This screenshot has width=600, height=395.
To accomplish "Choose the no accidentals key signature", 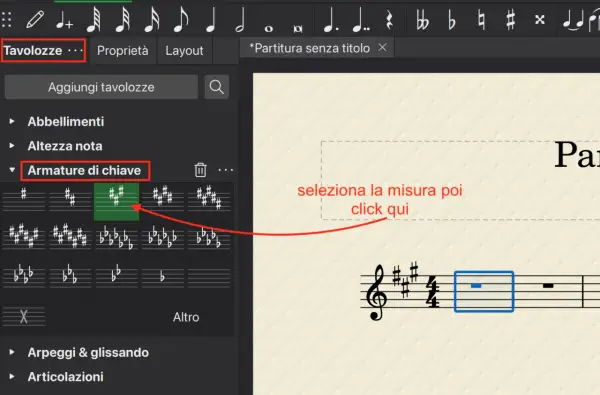I will [x=209, y=276].
